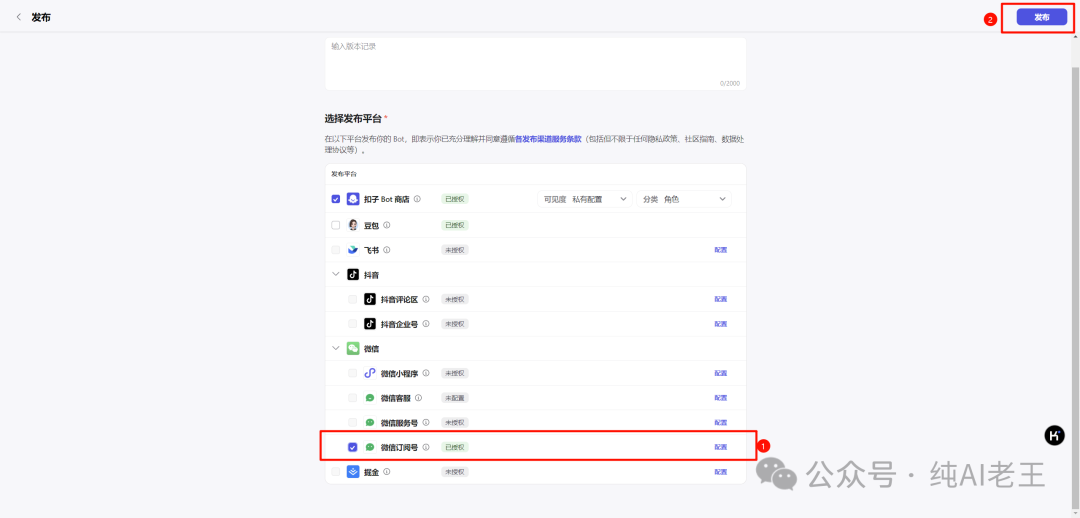This screenshot has width=1080, height=518.
Task: Click 配置 link for 抖音企业号
Action: [x=720, y=324]
